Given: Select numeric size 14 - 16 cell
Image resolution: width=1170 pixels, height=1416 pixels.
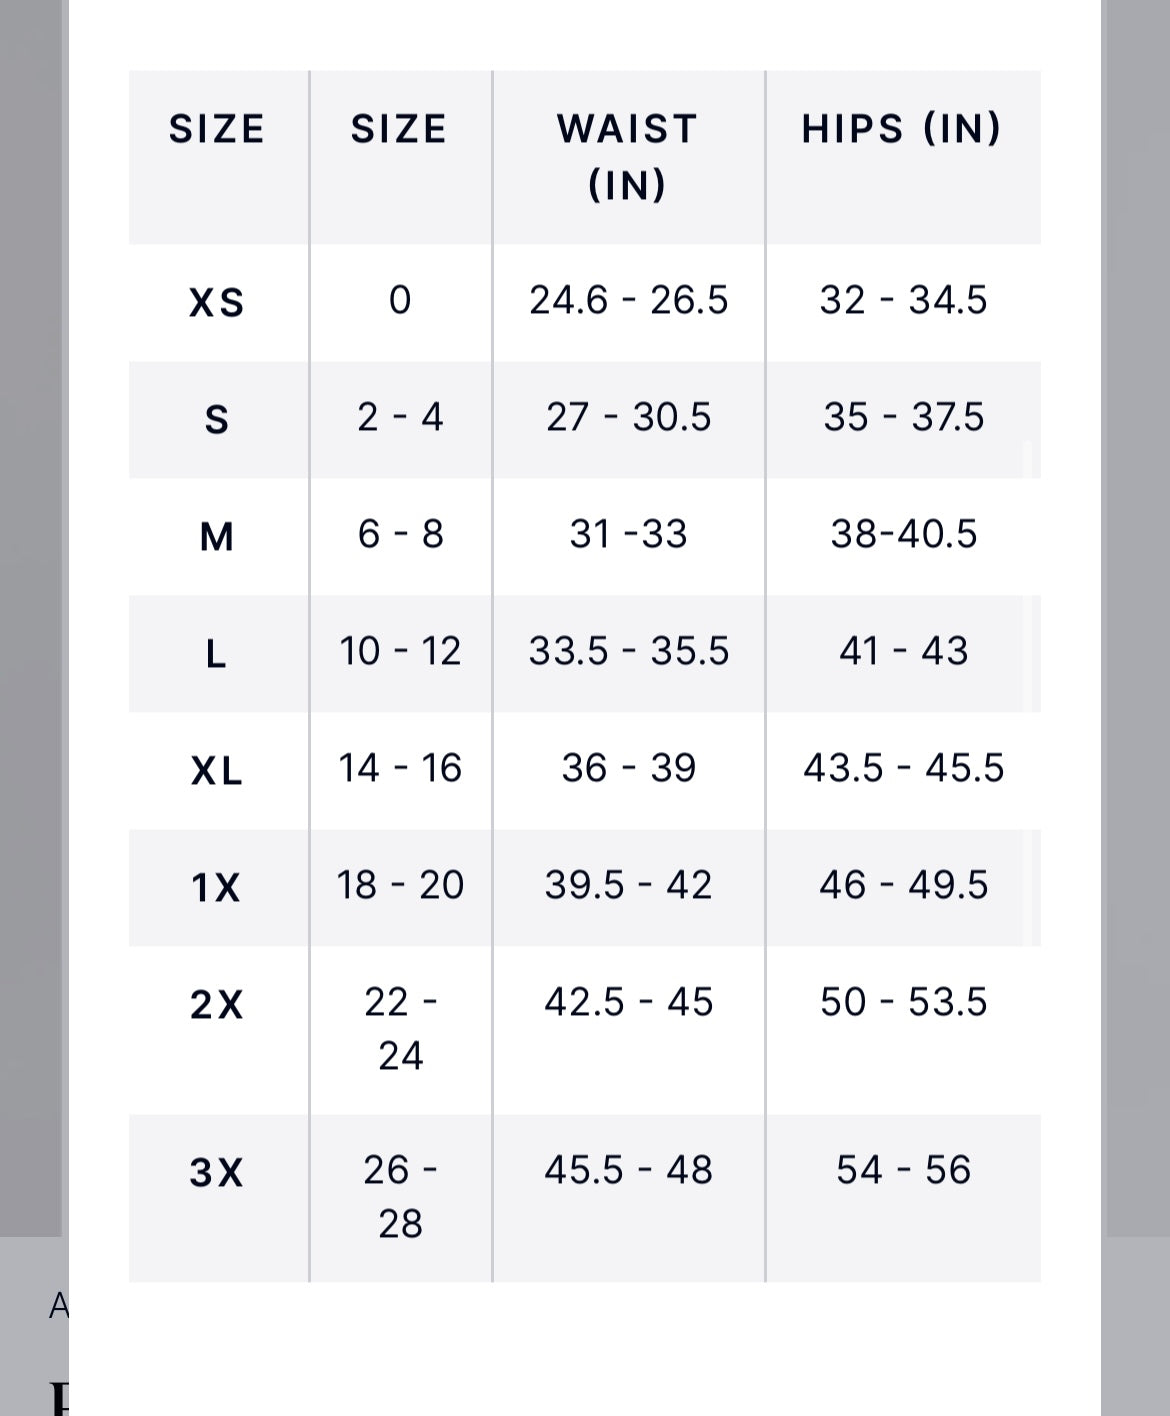Looking at the screenshot, I should (400, 768).
